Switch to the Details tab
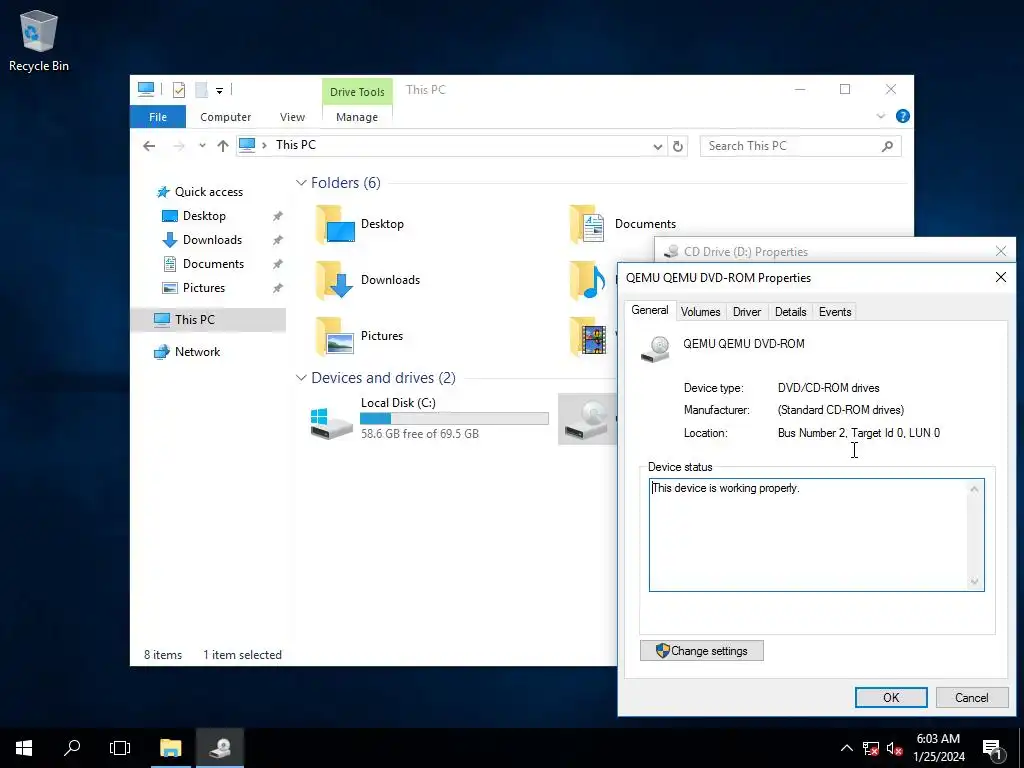 [x=790, y=312]
